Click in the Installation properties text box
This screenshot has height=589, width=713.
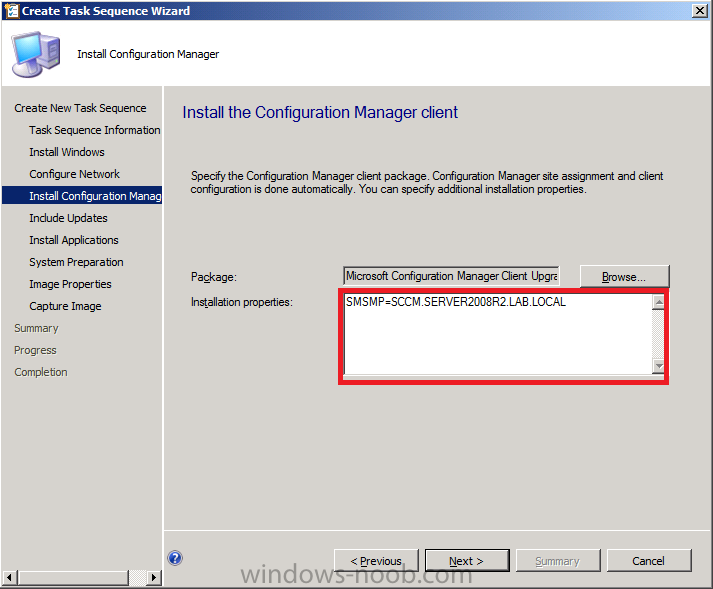coord(498,334)
